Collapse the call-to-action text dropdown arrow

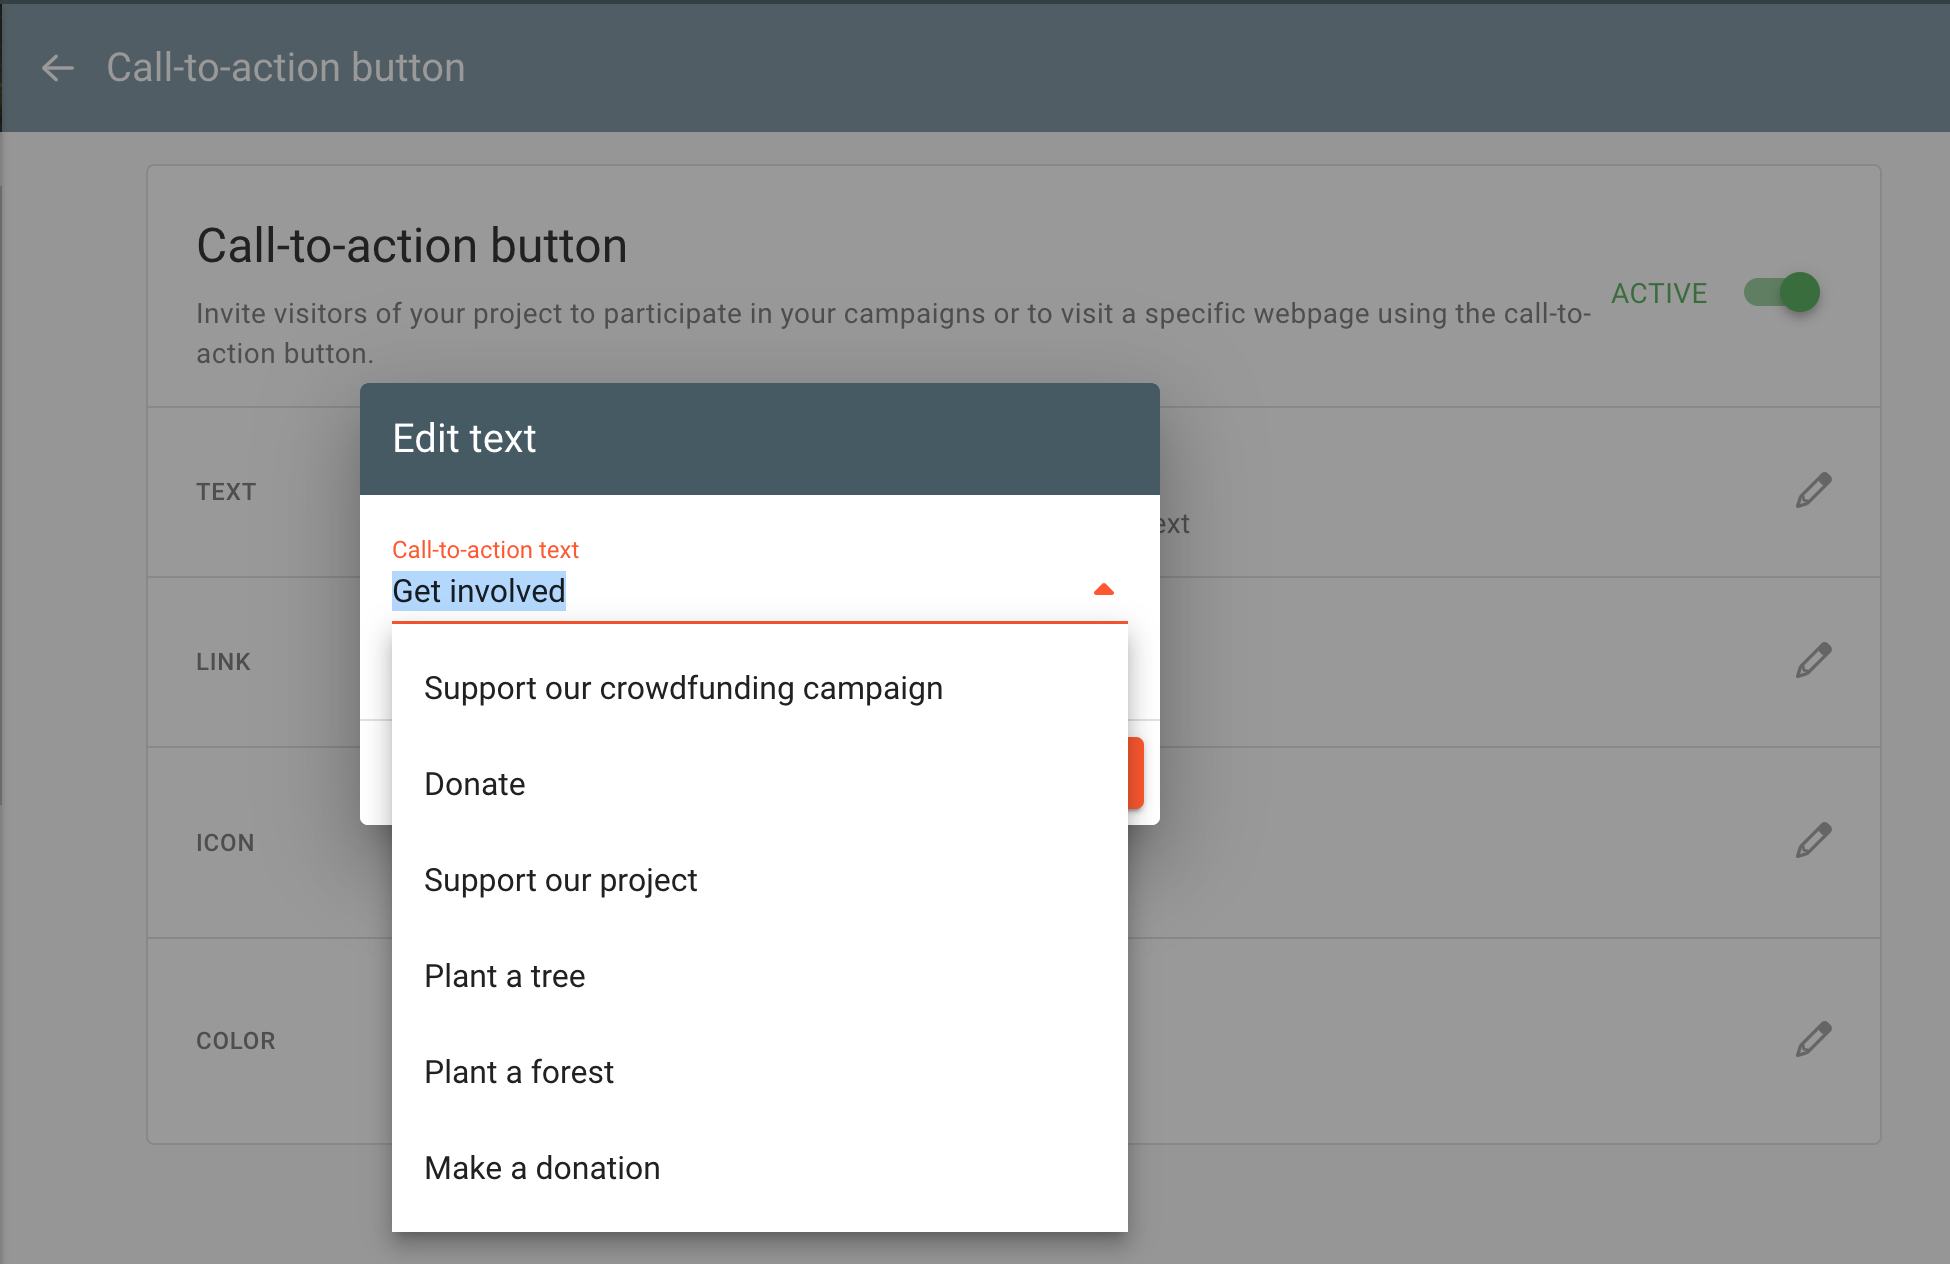click(1103, 590)
